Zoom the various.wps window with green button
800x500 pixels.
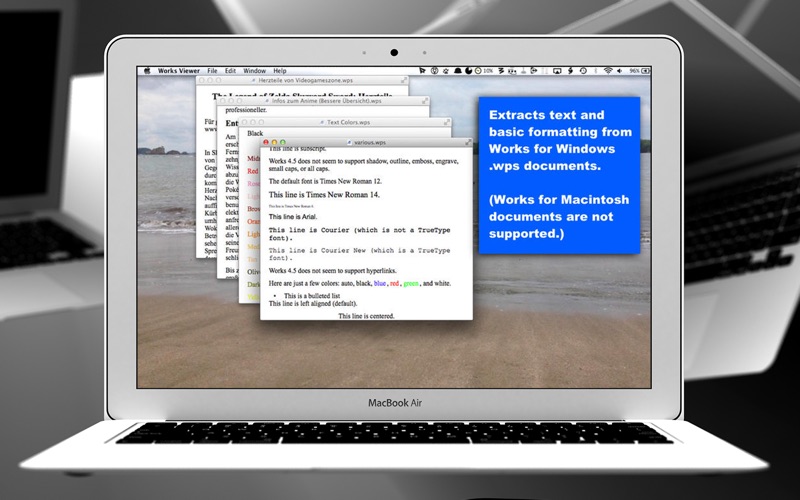pos(283,142)
